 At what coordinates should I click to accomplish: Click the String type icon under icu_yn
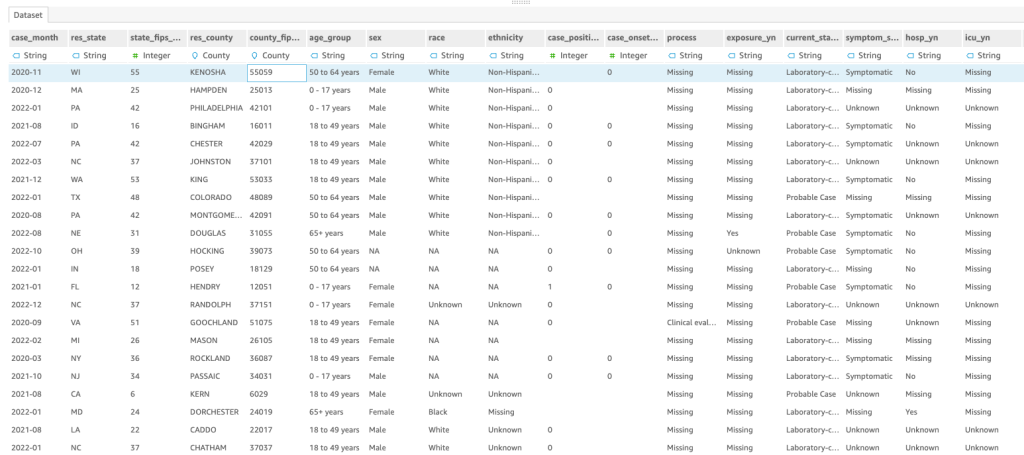970,55
